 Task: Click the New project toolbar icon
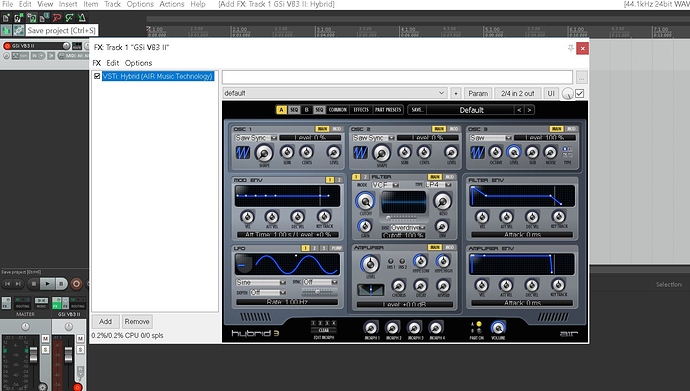6,18
